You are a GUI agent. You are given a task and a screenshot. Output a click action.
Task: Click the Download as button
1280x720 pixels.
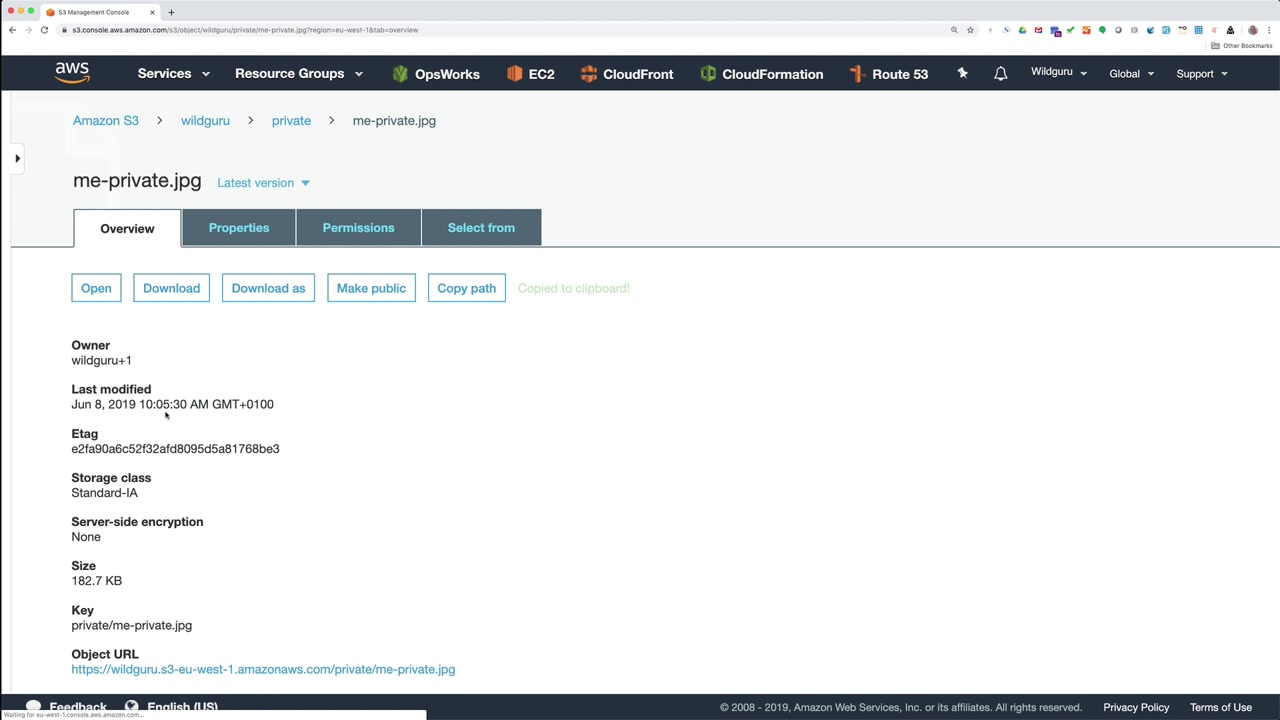coord(268,288)
